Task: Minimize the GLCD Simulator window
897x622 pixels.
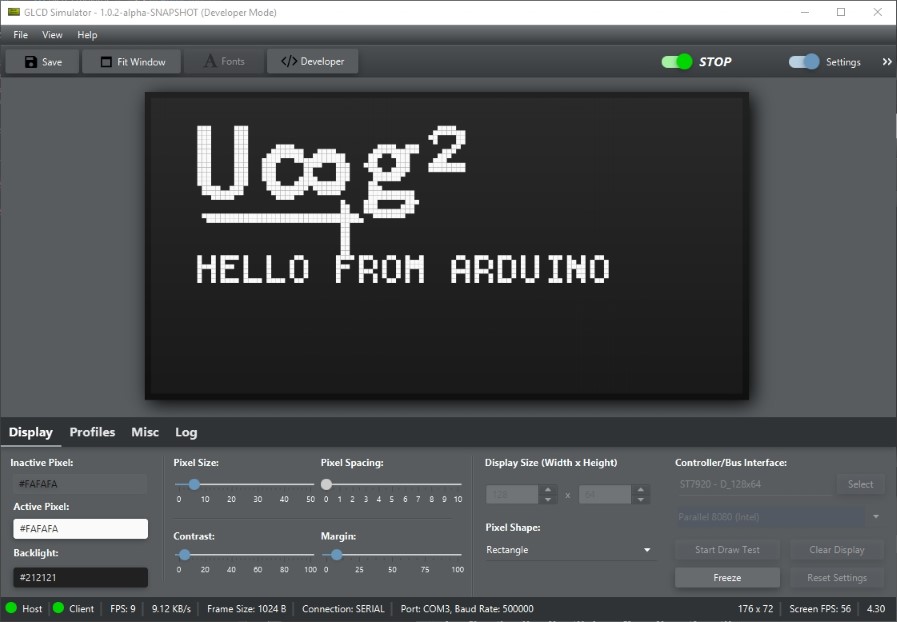Action: click(x=805, y=12)
